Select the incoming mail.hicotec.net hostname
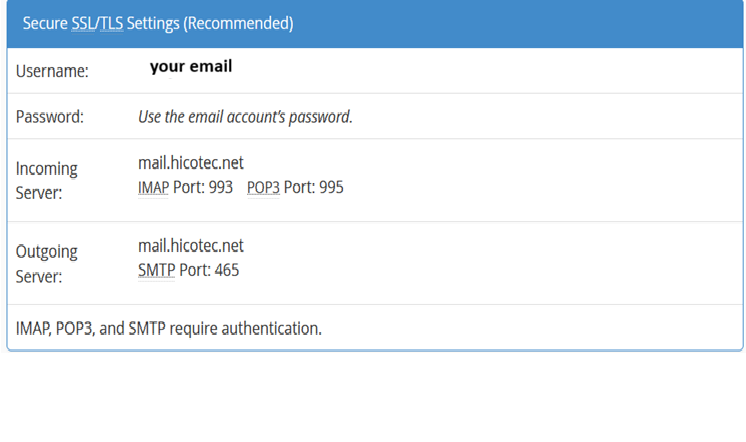746x442 pixels. [x=191, y=163]
